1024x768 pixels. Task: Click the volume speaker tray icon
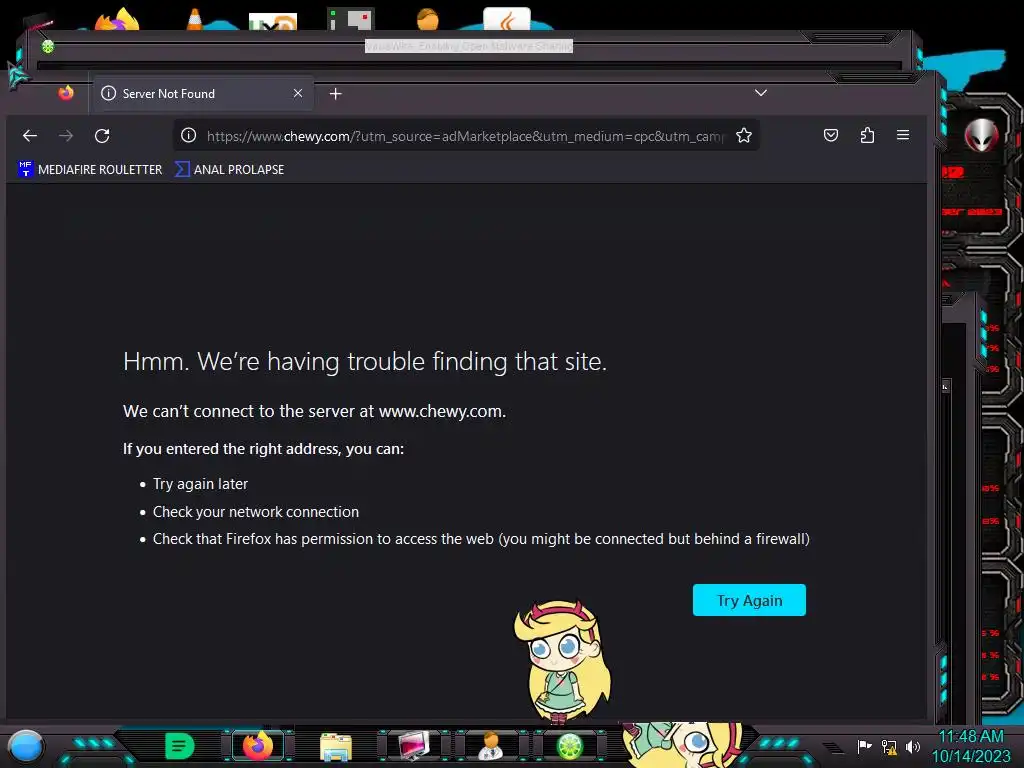(x=912, y=746)
